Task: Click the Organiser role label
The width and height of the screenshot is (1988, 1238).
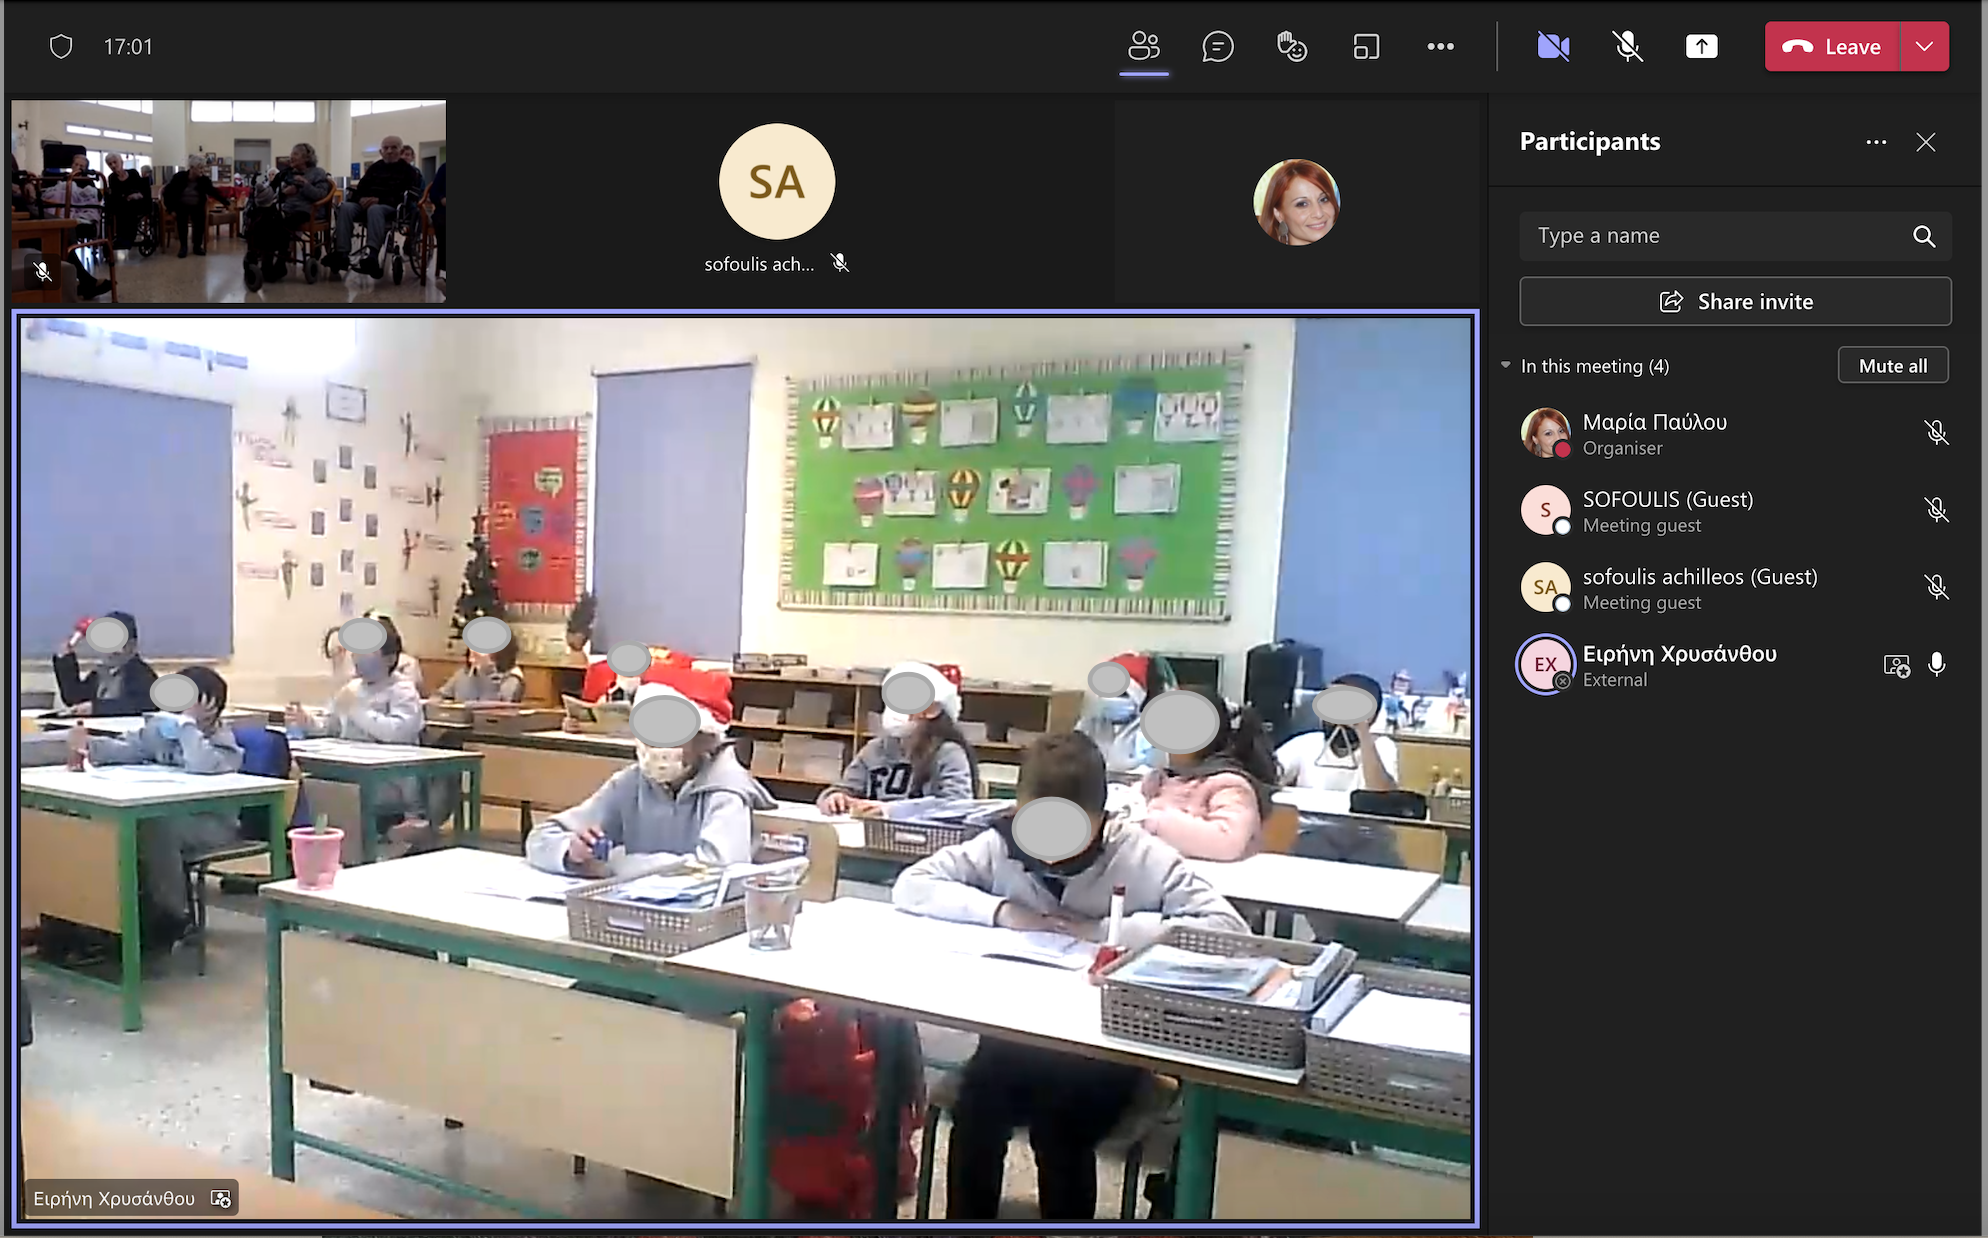Action: (1622, 448)
